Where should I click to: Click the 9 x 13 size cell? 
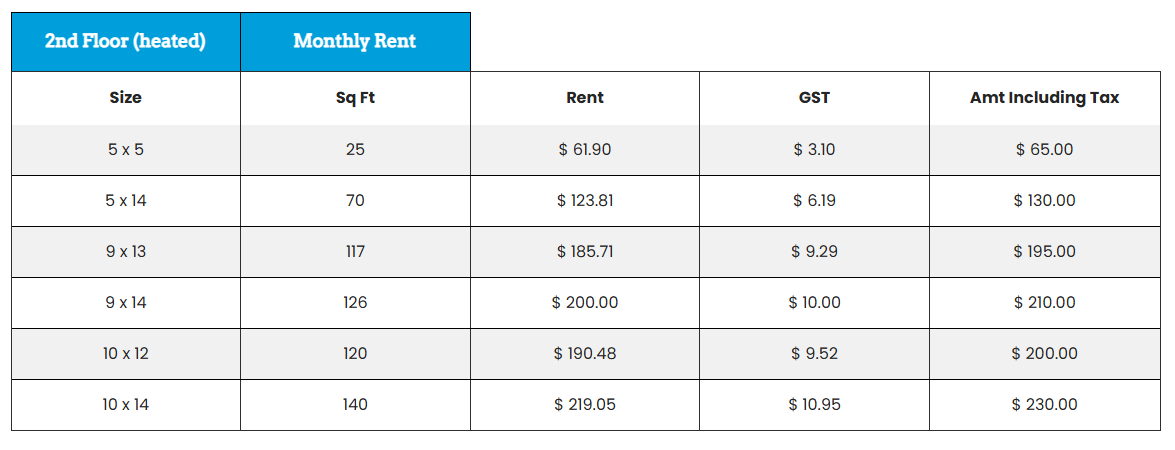pos(125,252)
